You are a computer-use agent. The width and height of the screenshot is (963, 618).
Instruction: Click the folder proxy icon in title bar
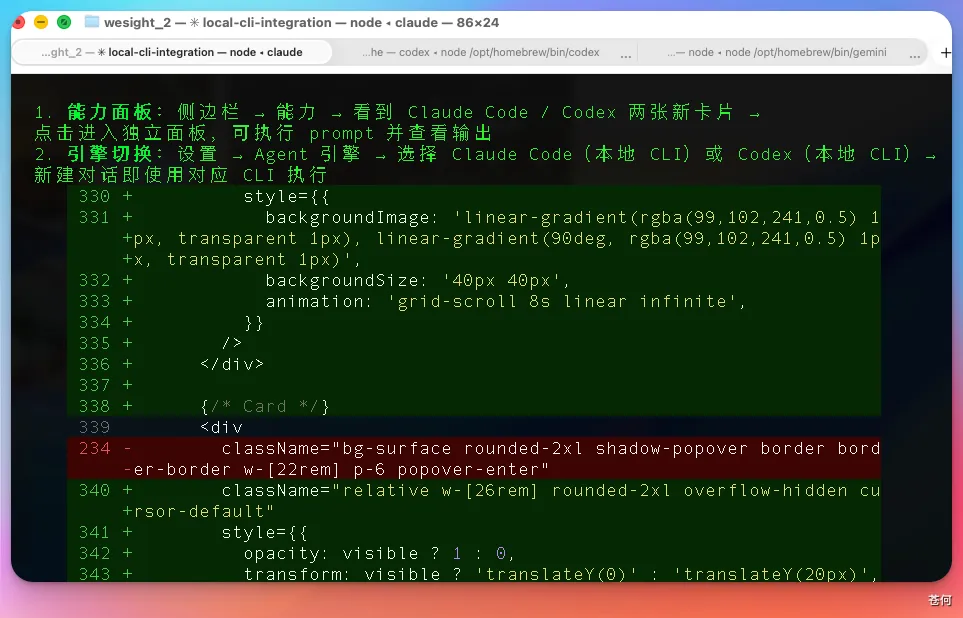[x=92, y=21]
